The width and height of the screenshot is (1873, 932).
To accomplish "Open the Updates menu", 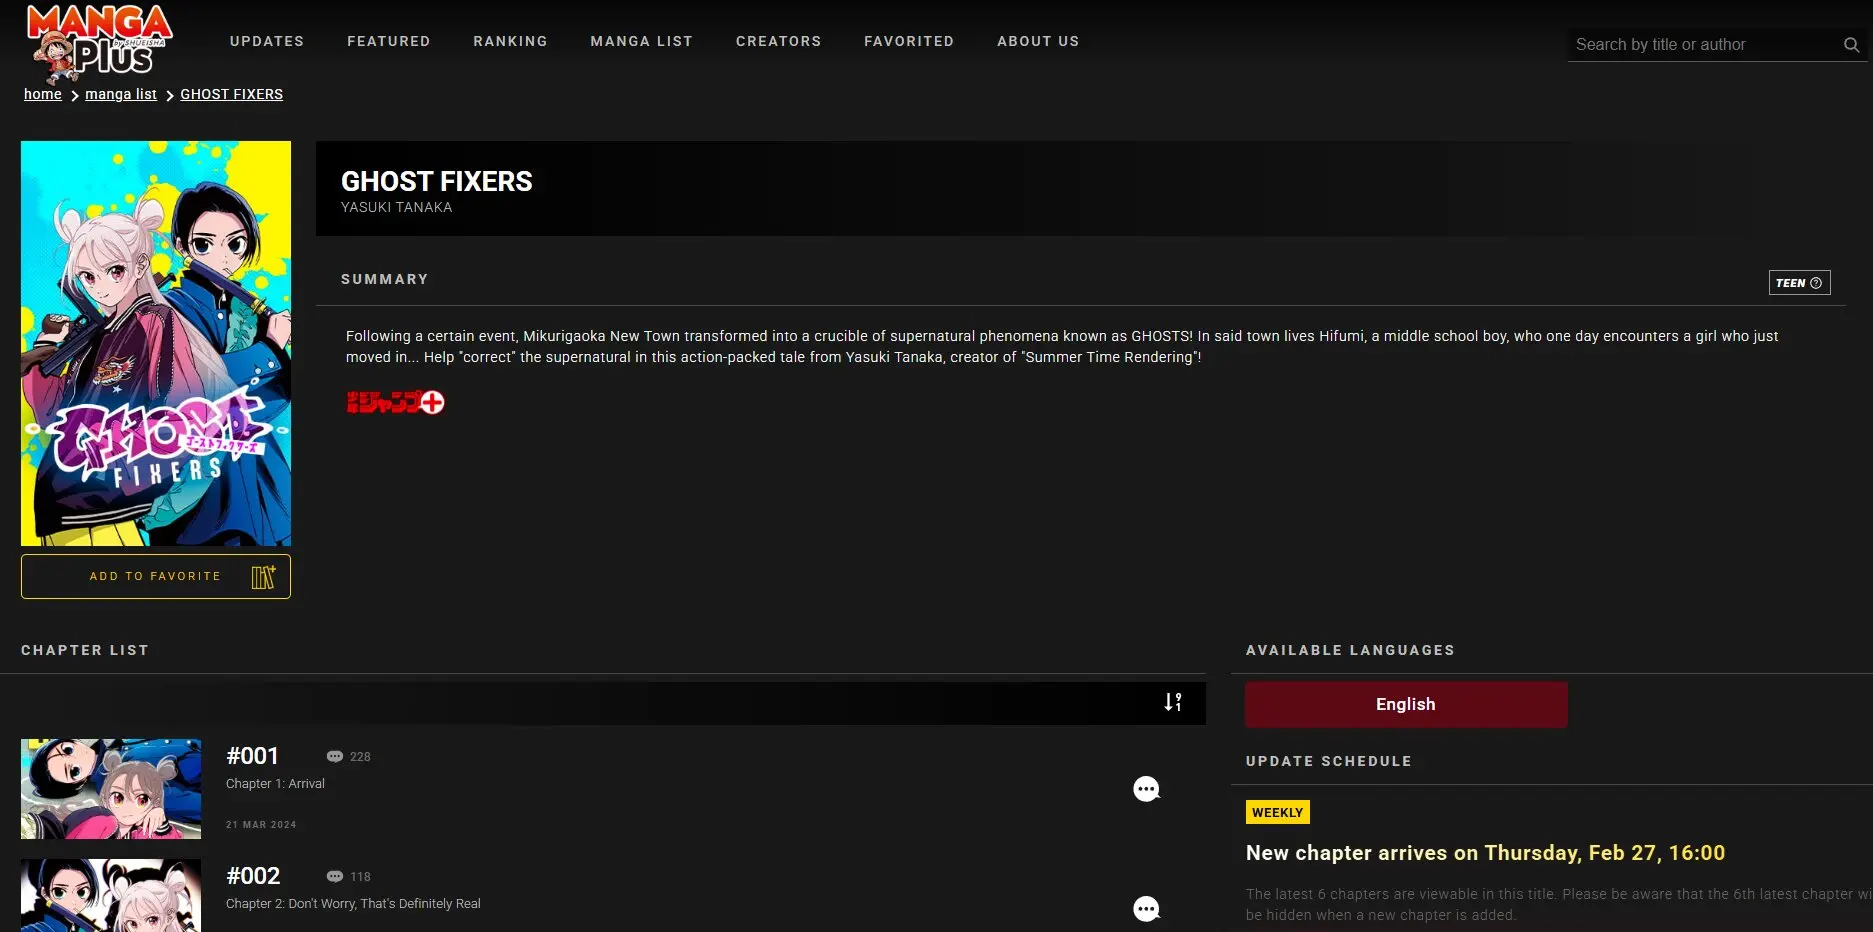I will [267, 41].
